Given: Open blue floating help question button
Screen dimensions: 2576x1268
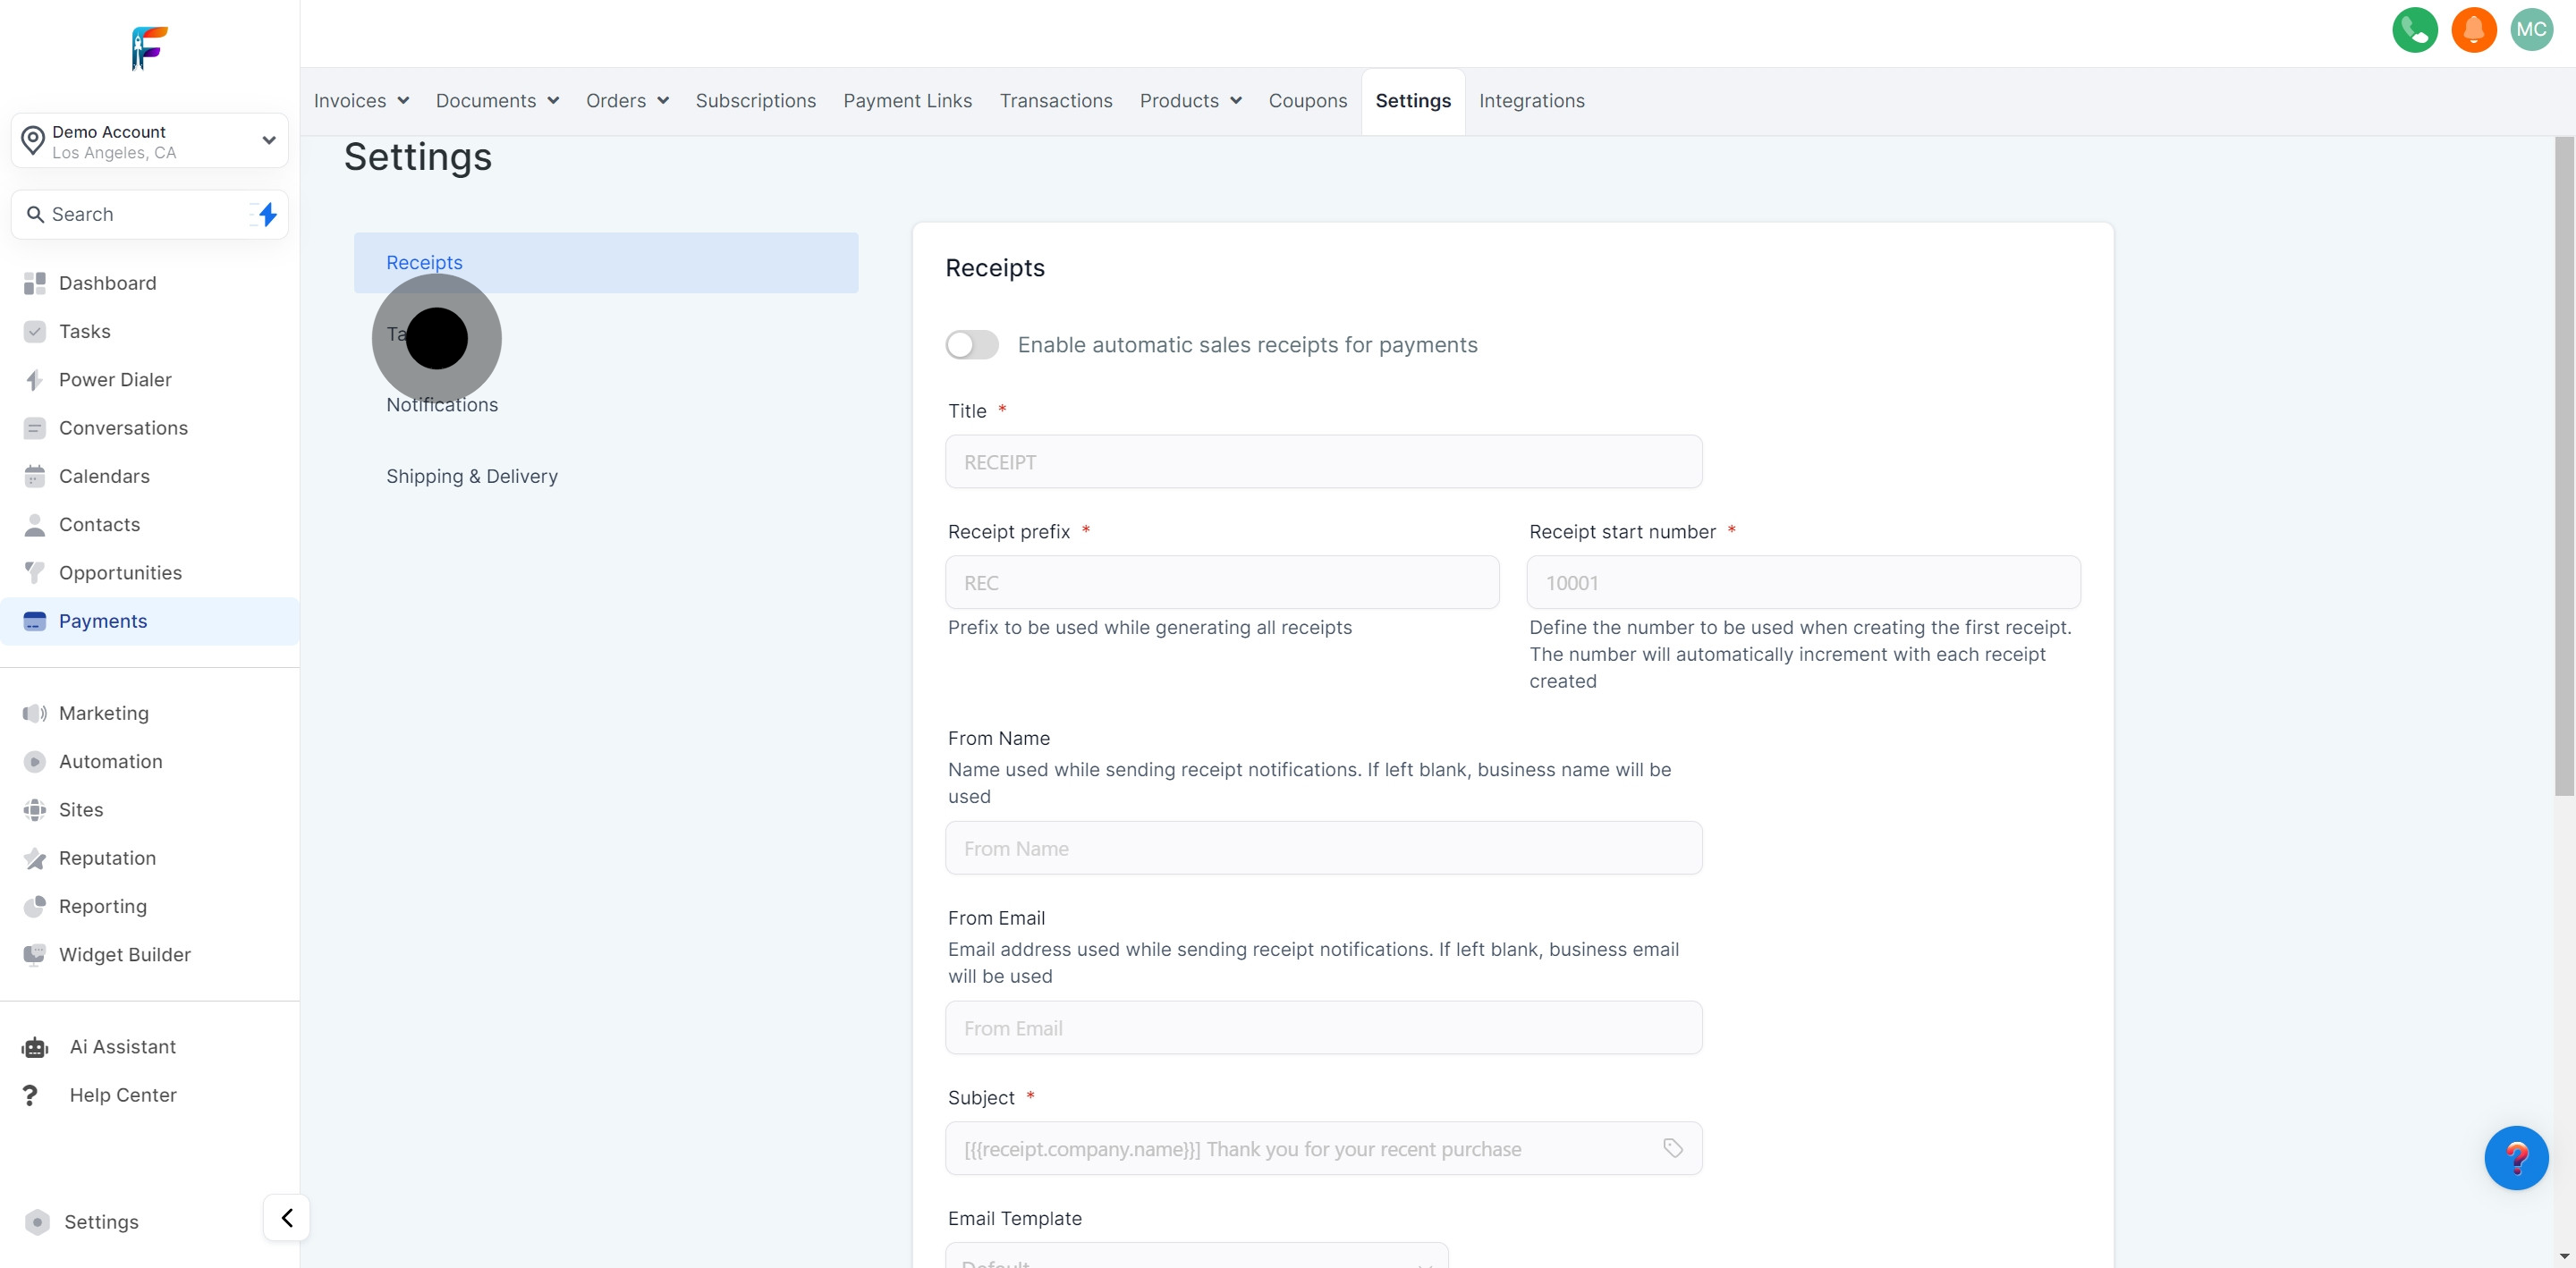Looking at the screenshot, I should [2516, 1158].
